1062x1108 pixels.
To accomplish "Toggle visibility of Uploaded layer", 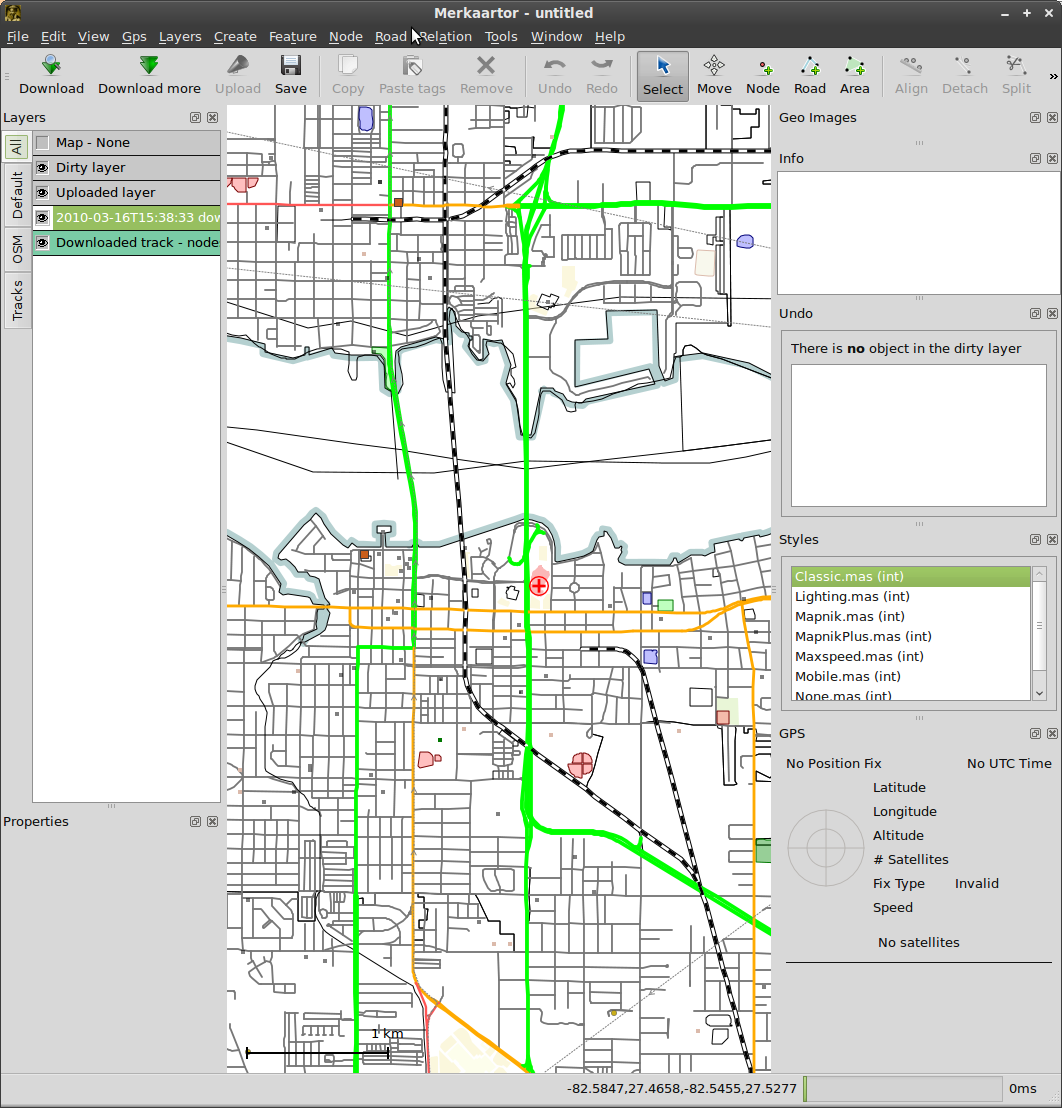I will click(x=42, y=193).
